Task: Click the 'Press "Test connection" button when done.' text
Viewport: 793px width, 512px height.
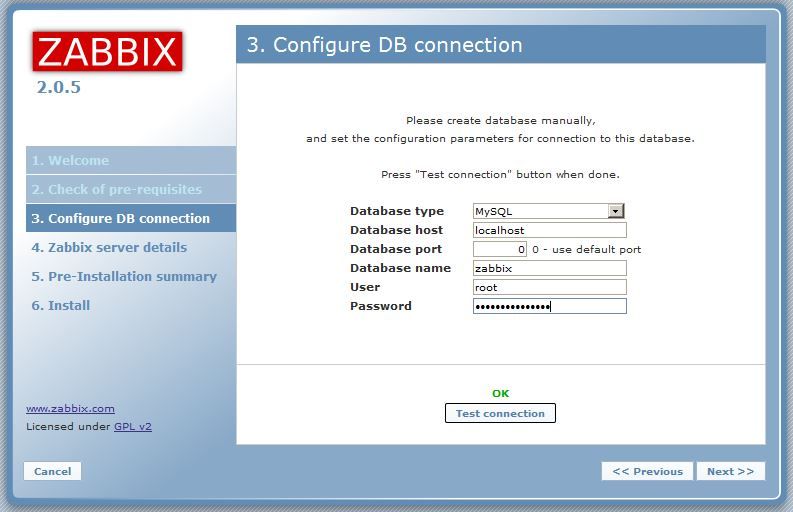Action: [x=500, y=175]
